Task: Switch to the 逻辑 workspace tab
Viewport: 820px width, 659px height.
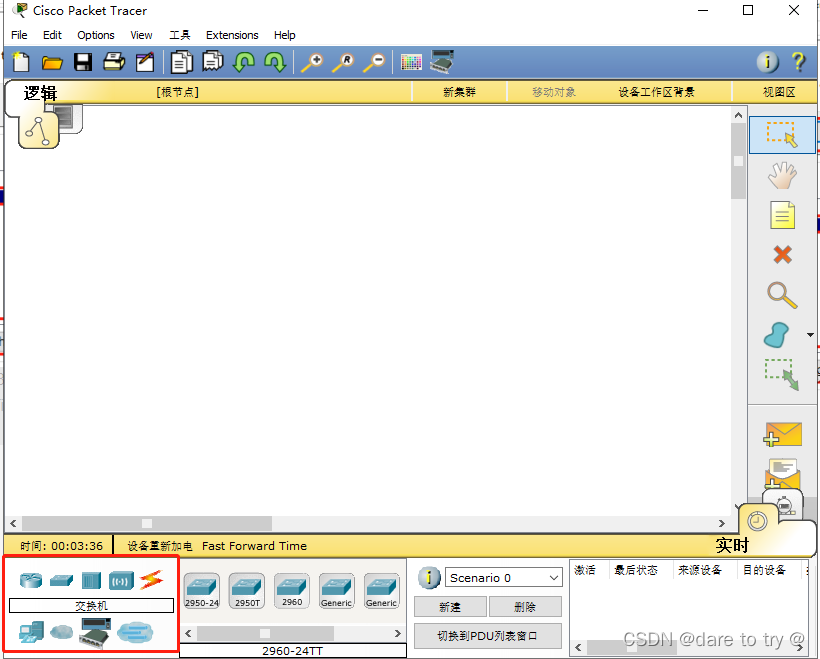Action: (40, 93)
